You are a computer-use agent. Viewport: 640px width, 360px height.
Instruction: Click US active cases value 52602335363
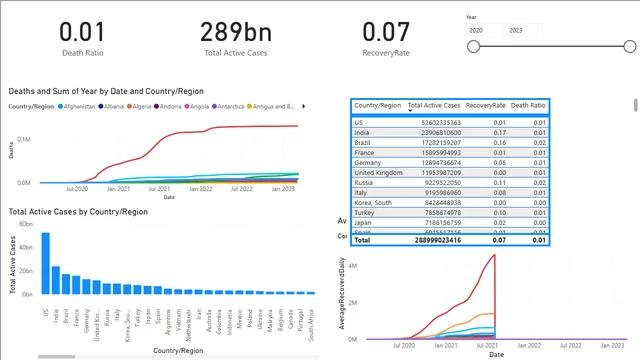441,122
